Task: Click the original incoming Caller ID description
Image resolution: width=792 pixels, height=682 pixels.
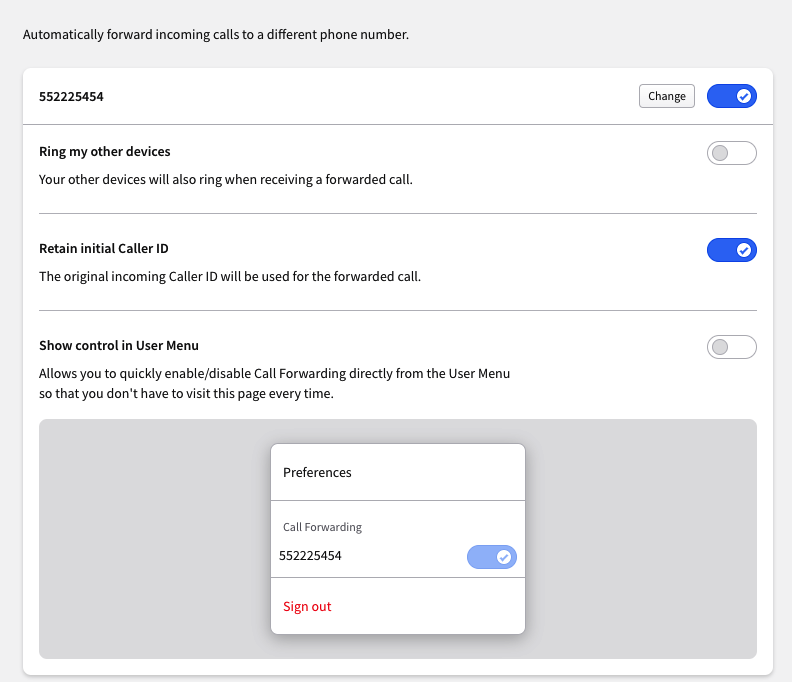Action: pyautogui.click(x=230, y=277)
